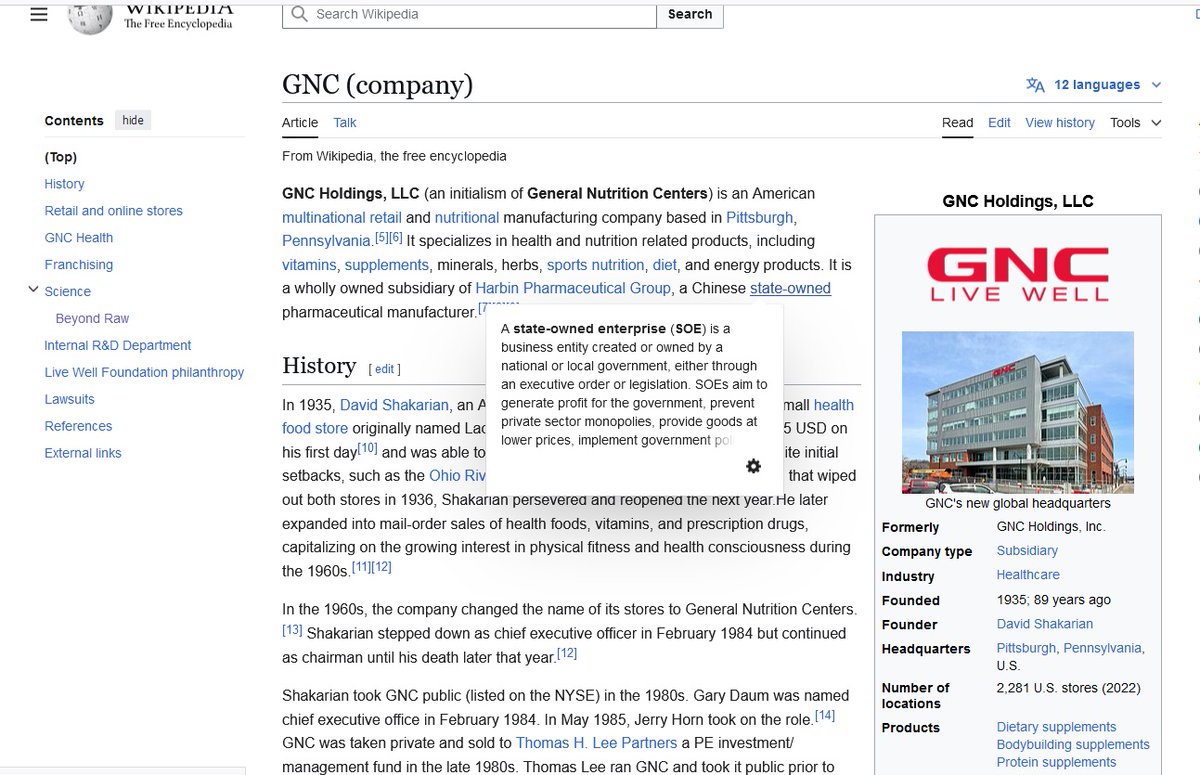1200x775 pixels.
Task: Open the Edit tab
Action: (x=999, y=123)
